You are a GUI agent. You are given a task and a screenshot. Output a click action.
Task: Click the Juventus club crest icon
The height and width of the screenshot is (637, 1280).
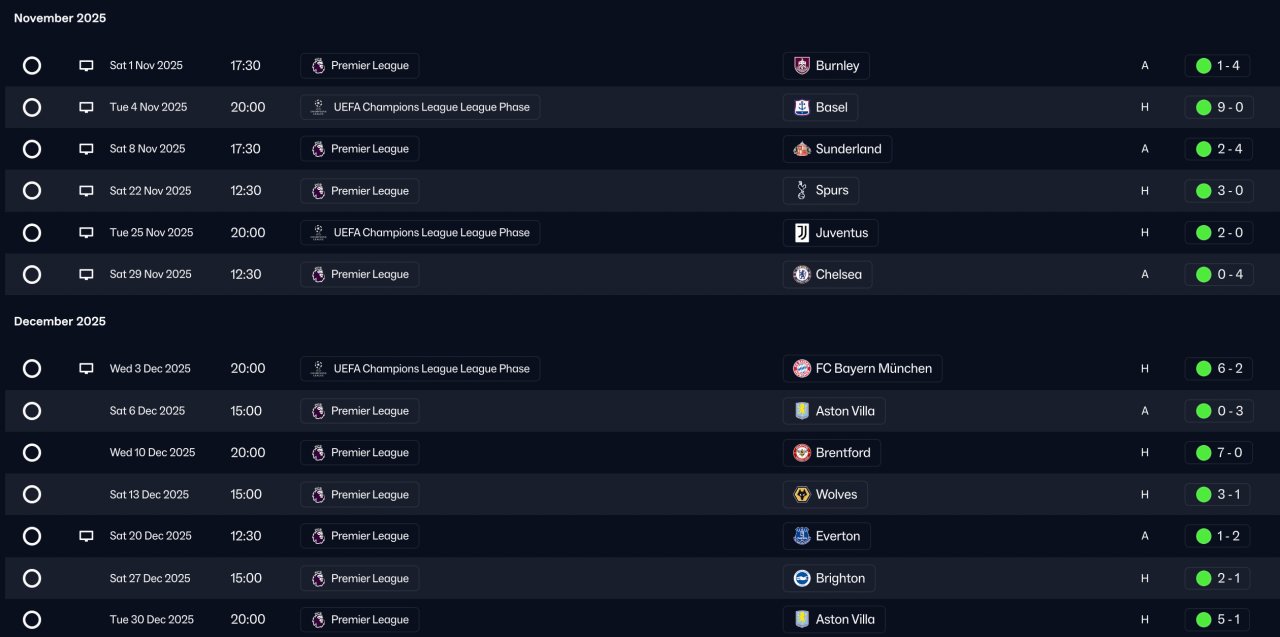tap(801, 233)
